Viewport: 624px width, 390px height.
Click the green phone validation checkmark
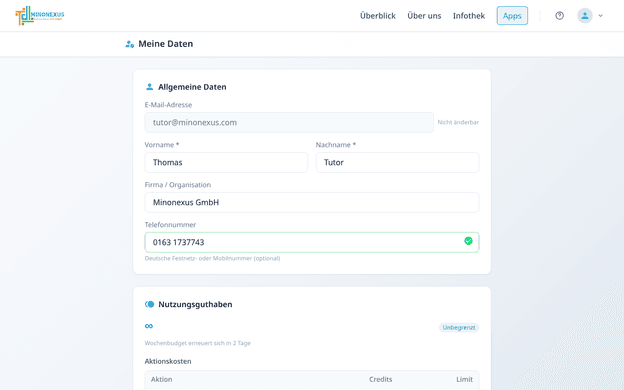tap(468, 241)
